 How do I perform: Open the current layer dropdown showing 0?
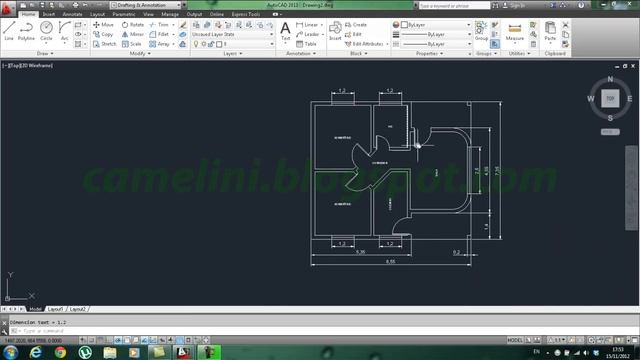[232, 44]
